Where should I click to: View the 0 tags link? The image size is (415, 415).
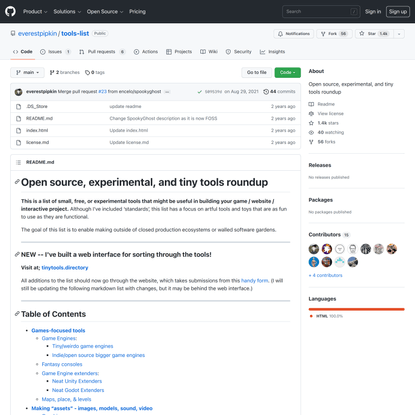pos(95,72)
